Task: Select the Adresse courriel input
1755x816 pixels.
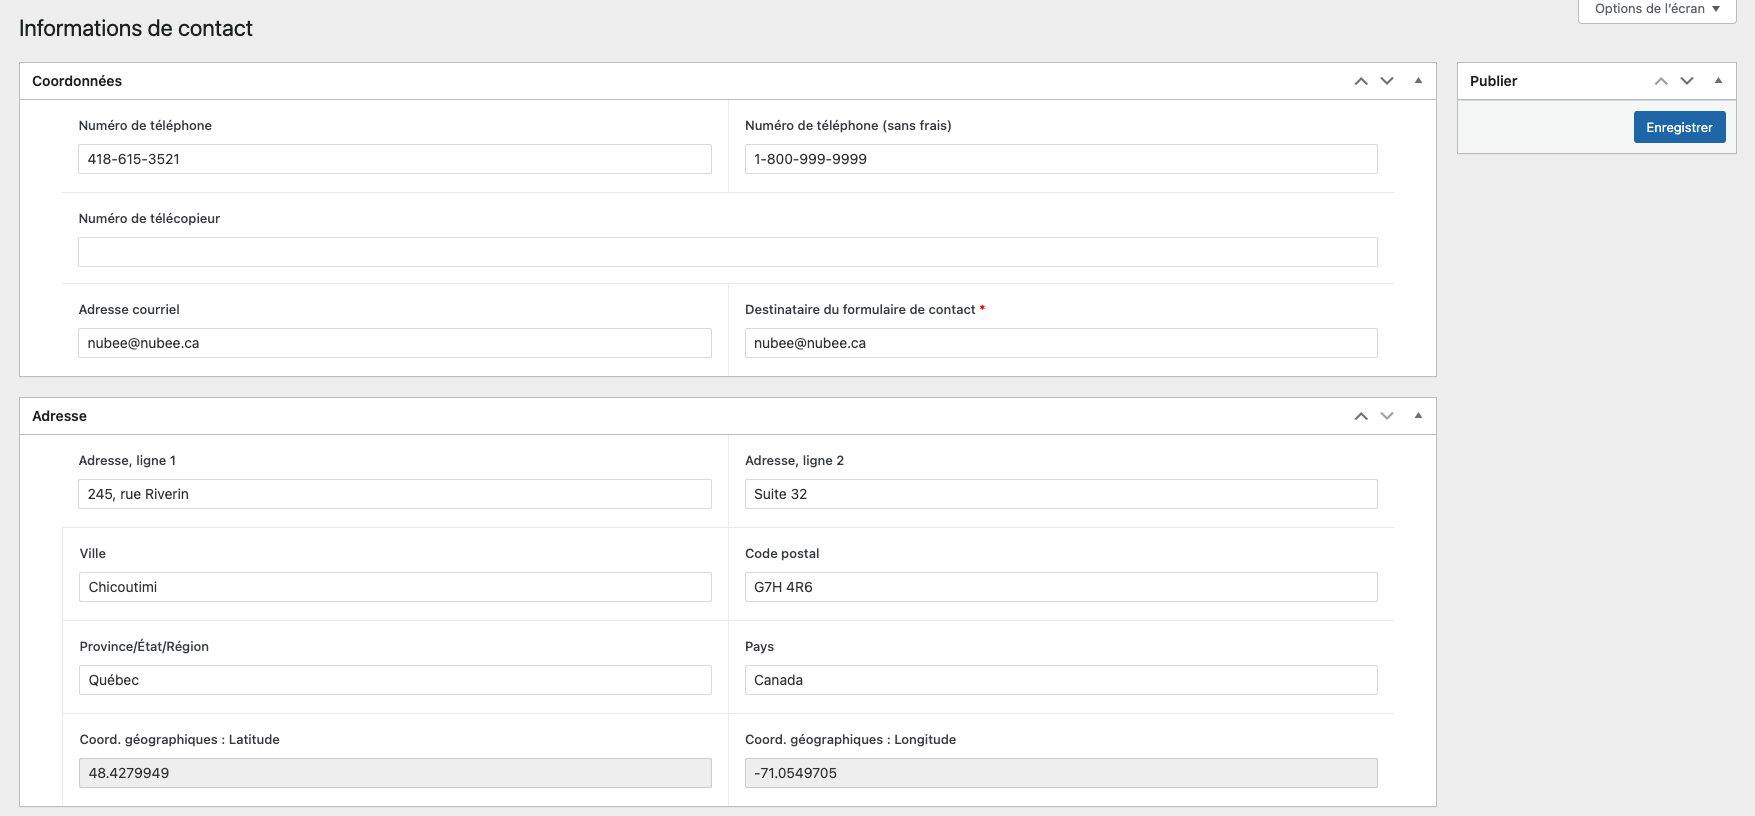Action: point(394,343)
